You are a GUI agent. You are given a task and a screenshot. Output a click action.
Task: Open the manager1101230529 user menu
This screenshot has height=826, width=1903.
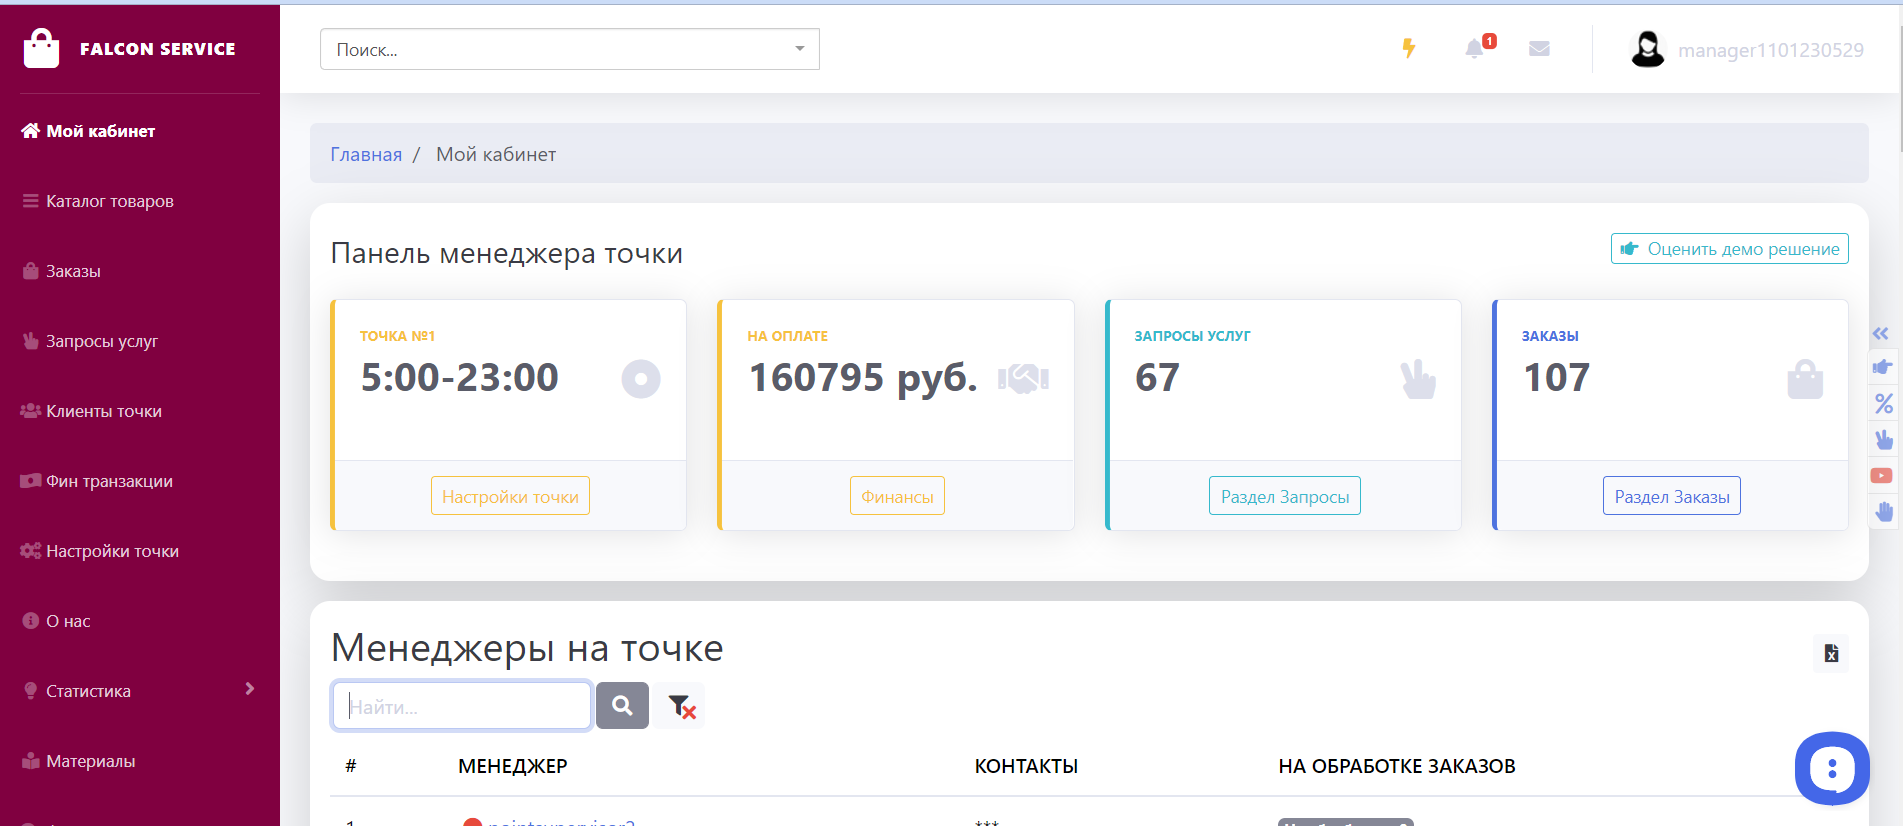point(1747,50)
